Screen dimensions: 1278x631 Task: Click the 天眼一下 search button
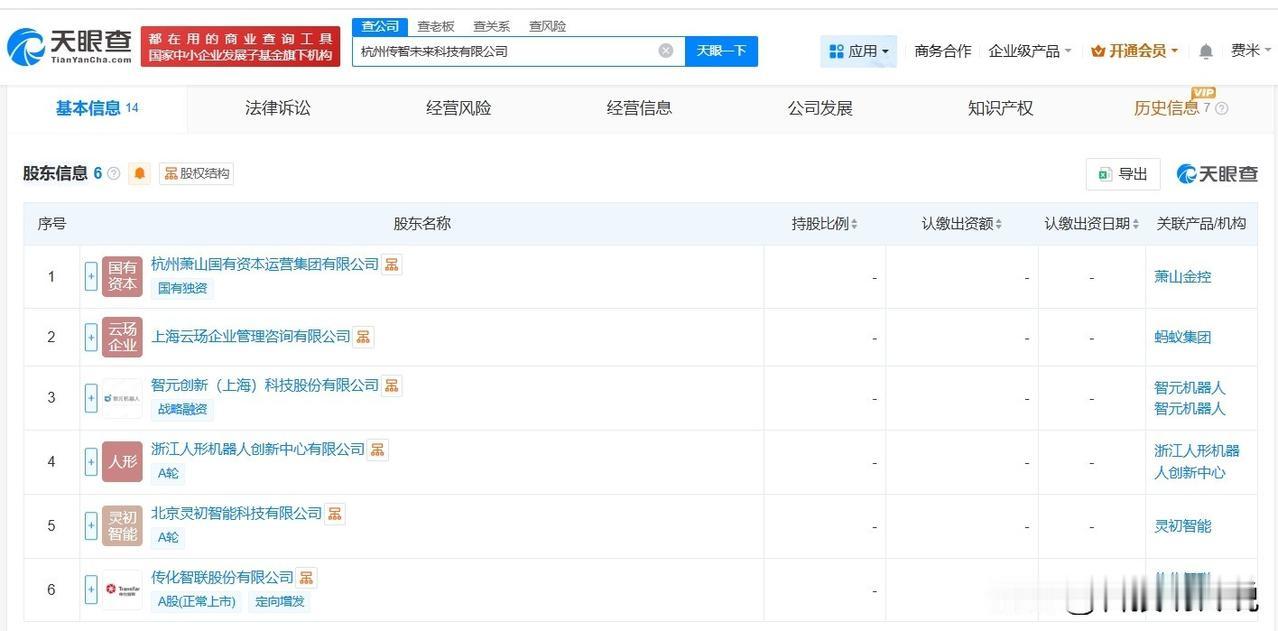point(721,51)
